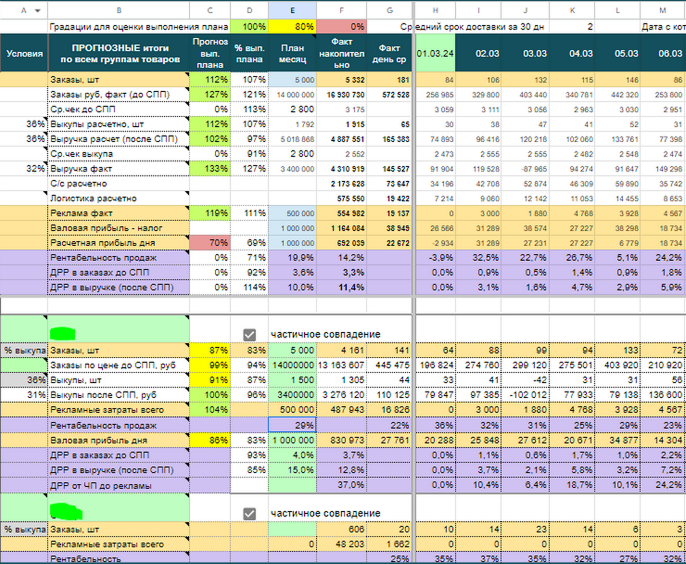Click the red 0% gradation cell
The height and width of the screenshot is (564, 686).
341,27
